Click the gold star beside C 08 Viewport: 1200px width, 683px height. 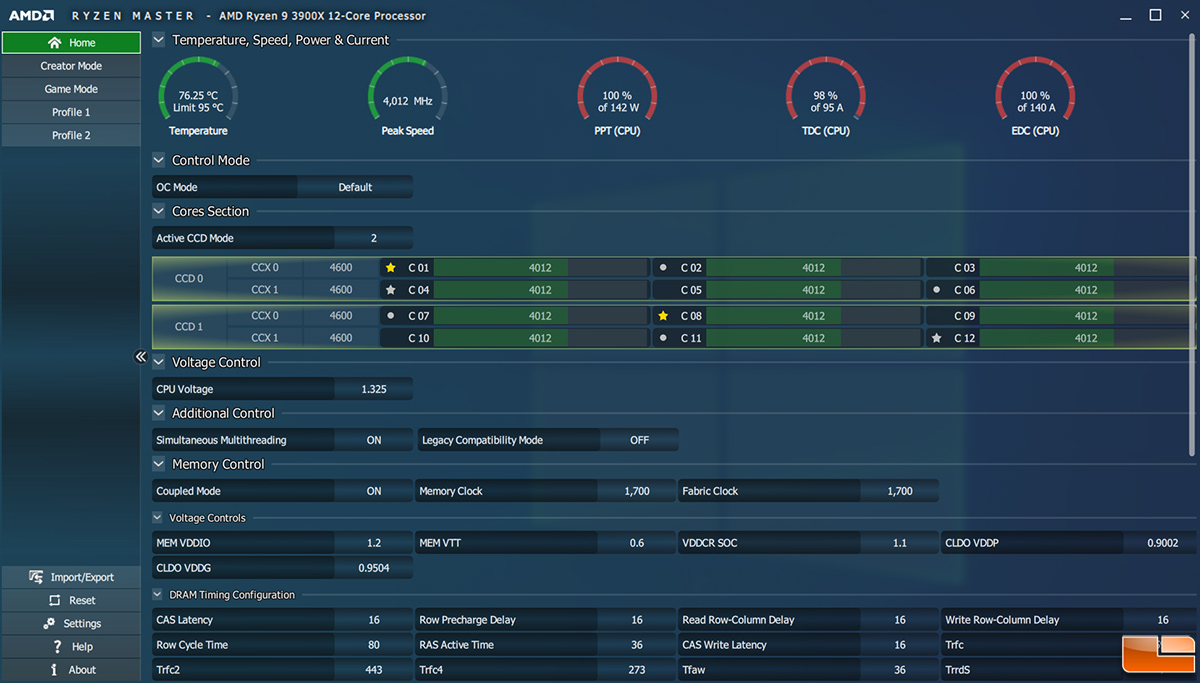click(x=664, y=316)
